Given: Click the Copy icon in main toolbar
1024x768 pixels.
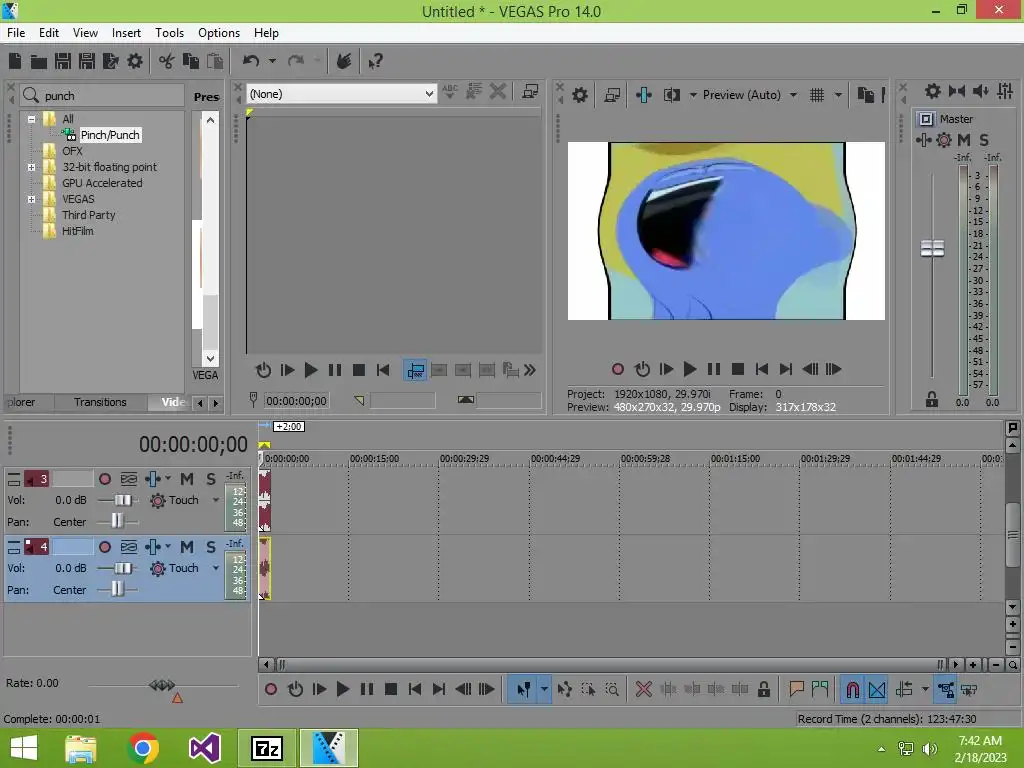Looking at the screenshot, I should point(191,61).
